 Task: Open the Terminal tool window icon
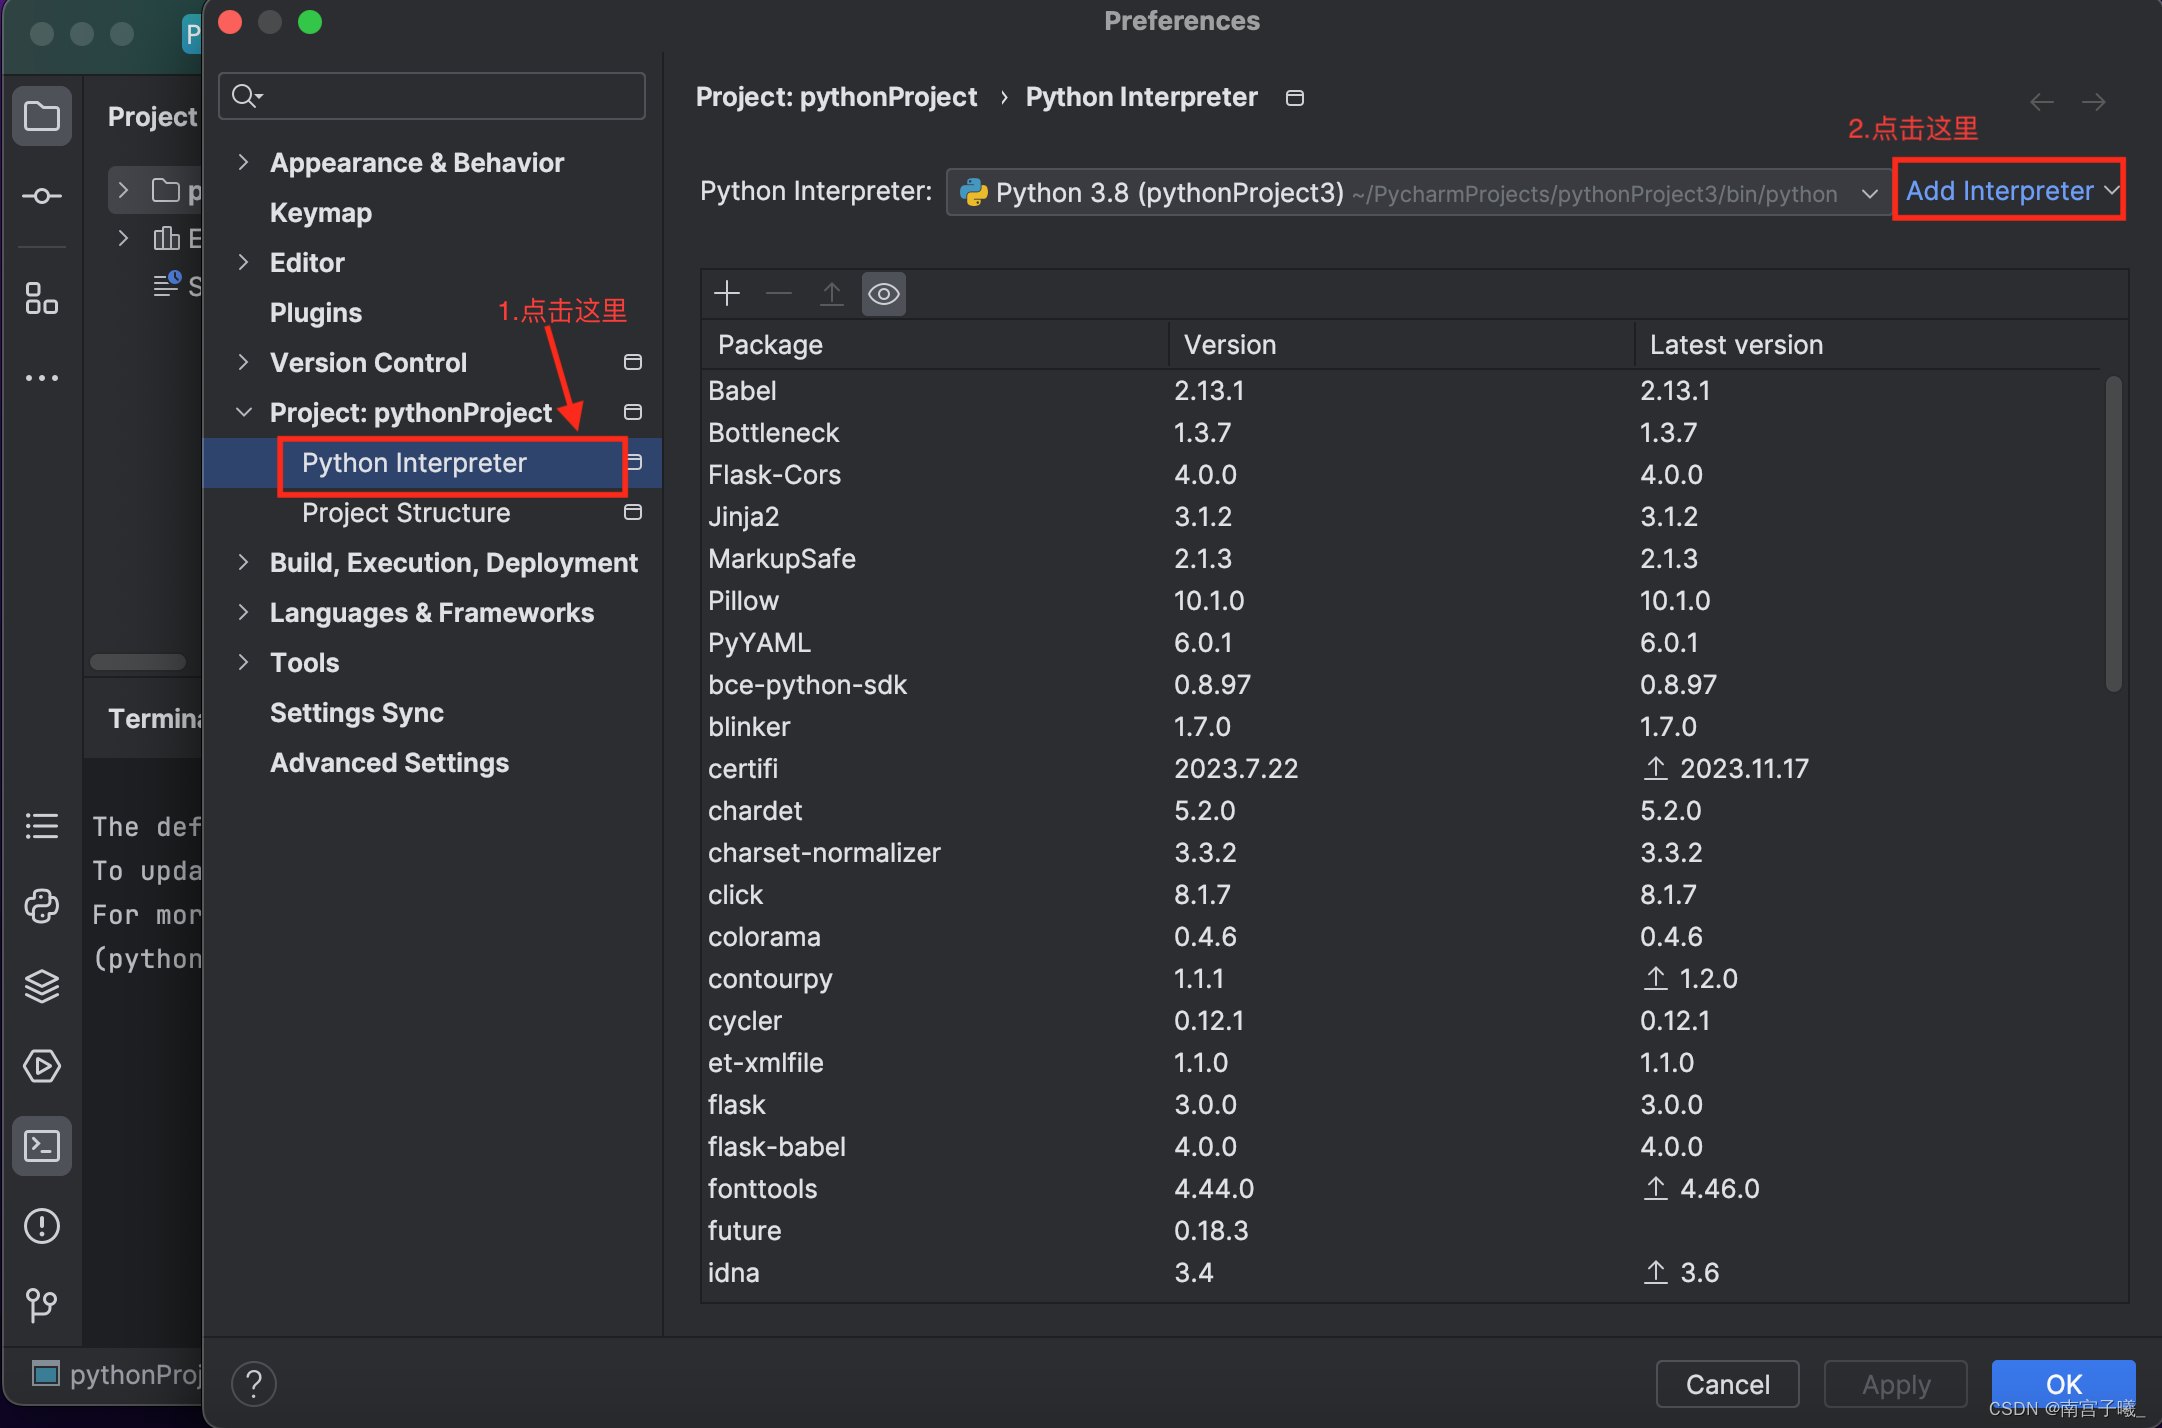point(42,1146)
